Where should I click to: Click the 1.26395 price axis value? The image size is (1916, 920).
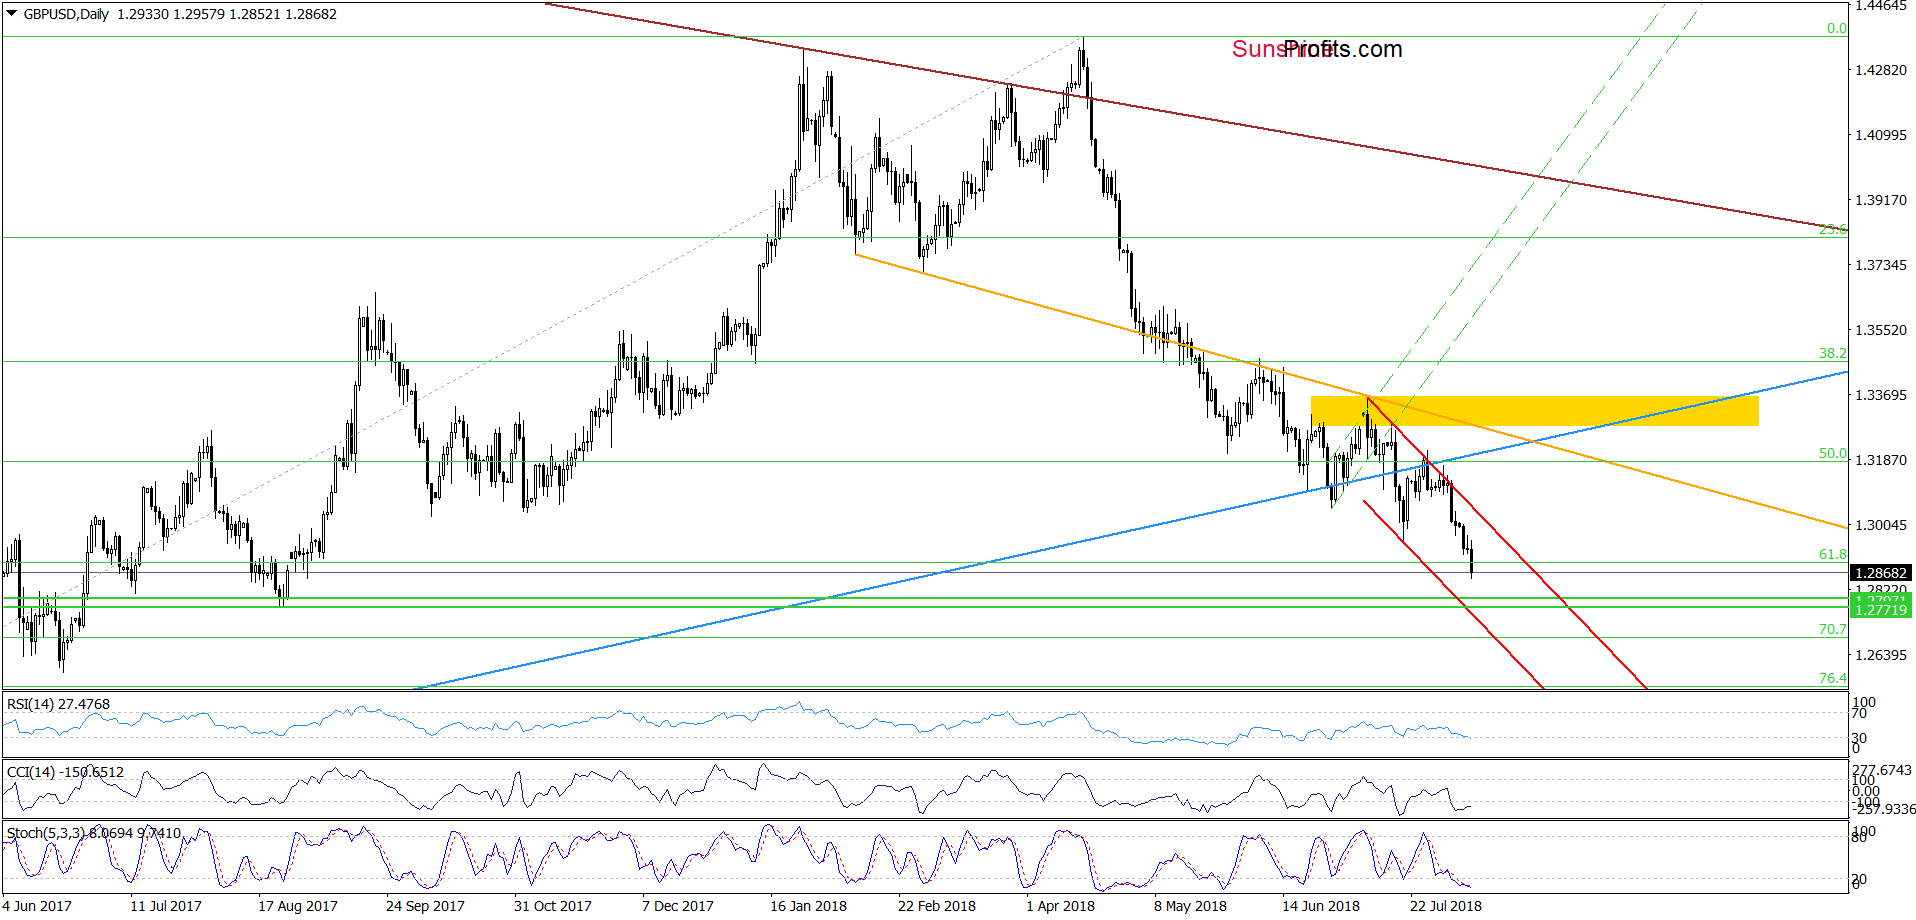pos(1881,655)
